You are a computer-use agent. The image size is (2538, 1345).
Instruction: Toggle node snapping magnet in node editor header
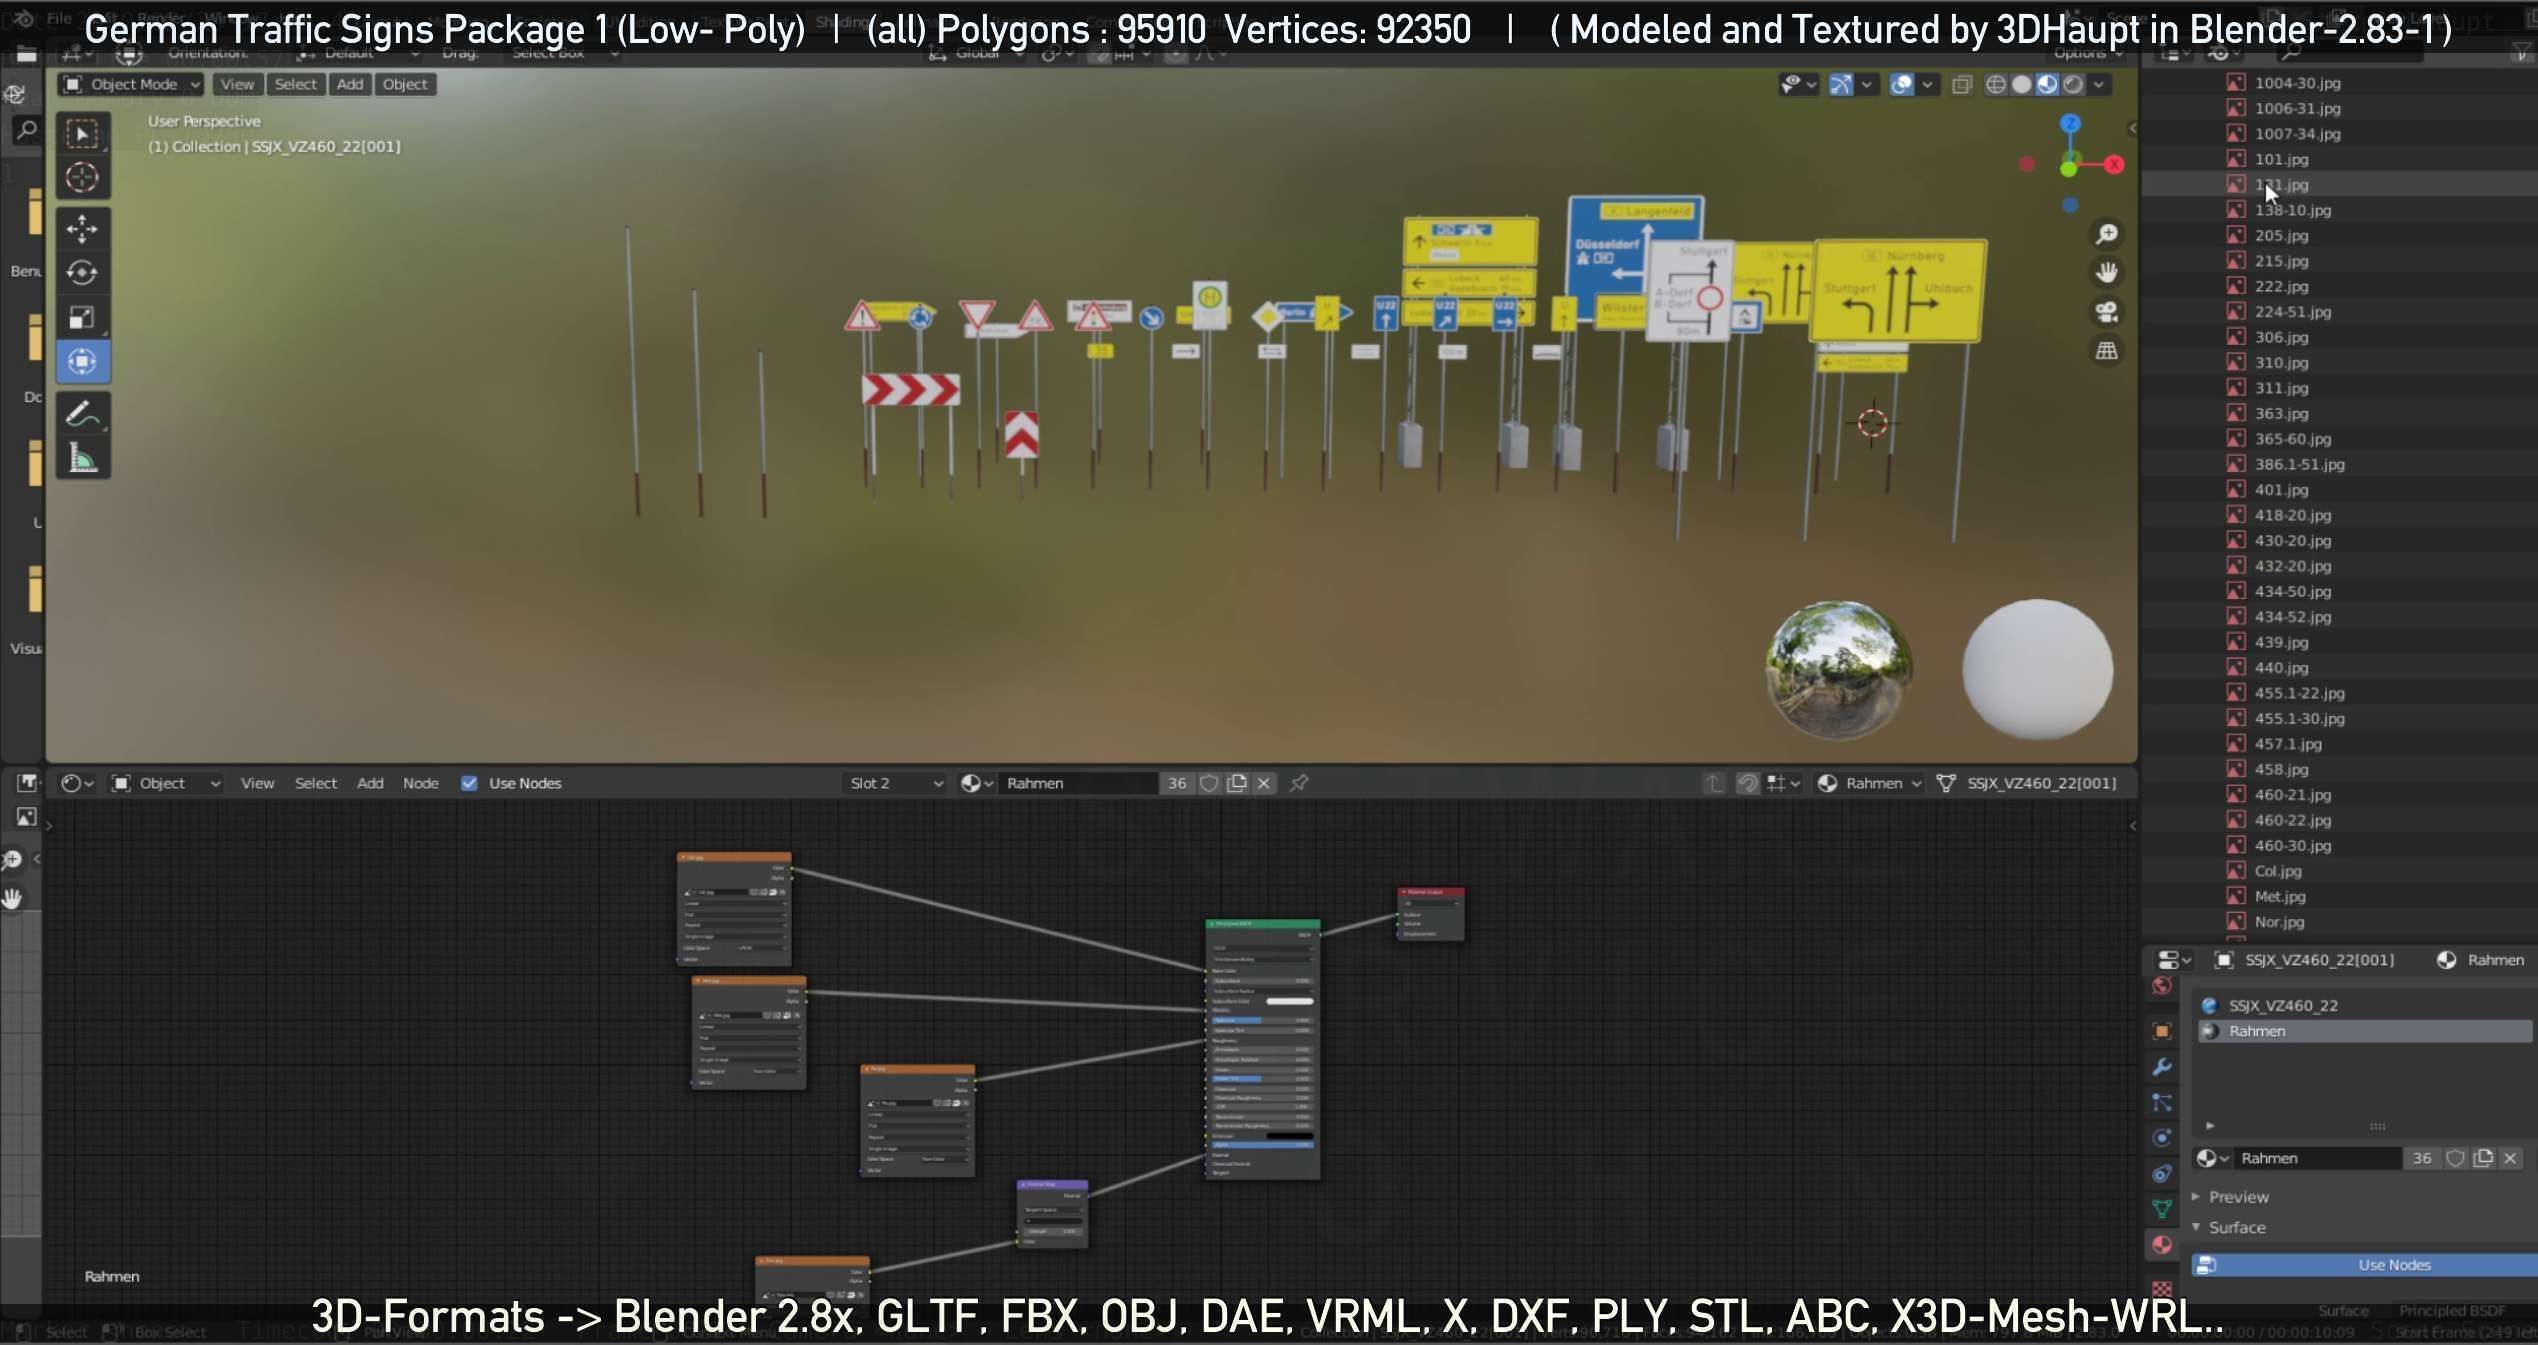click(x=1747, y=783)
